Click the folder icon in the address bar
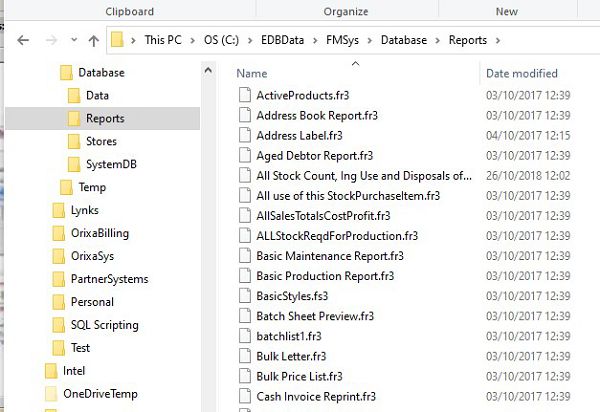 pyautogui.click(x=117, y=40)
